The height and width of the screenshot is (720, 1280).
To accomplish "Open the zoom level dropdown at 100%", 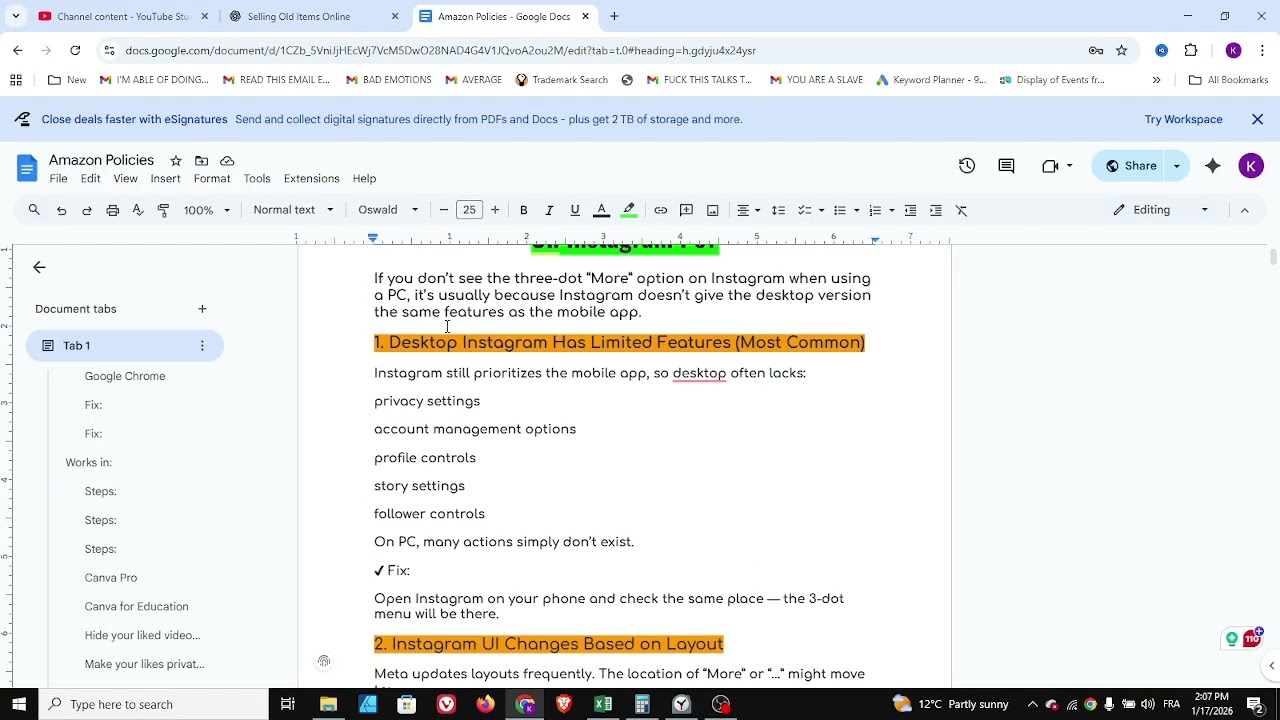I will 206,210.
